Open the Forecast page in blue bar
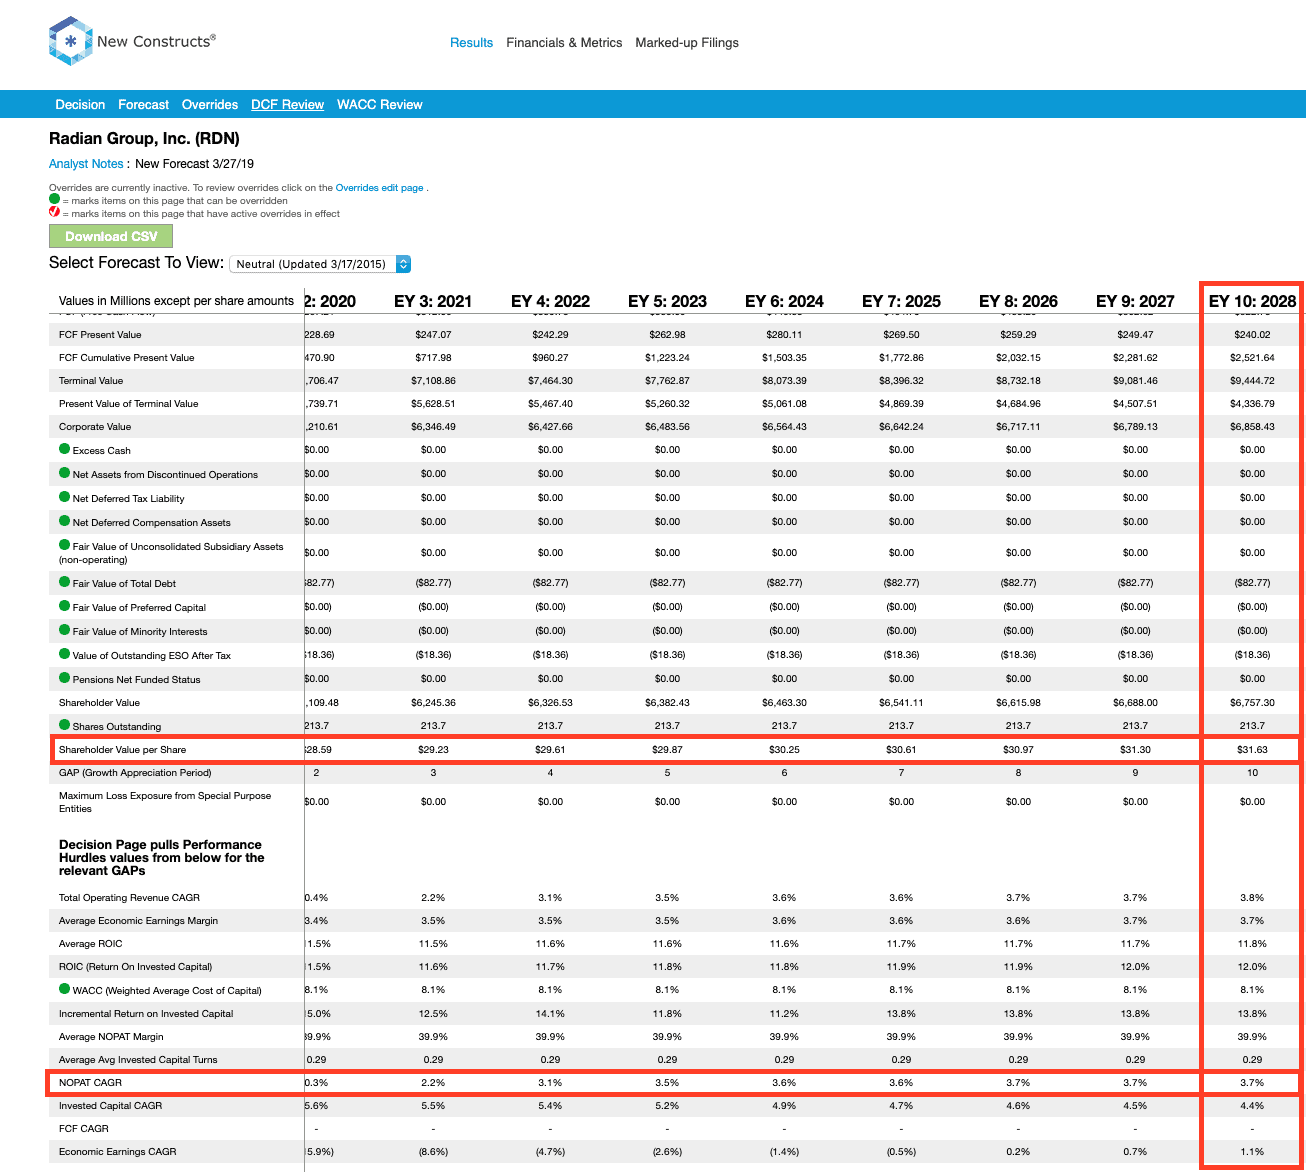This screenshot has height=1172, width=1306. click(144, 104)
